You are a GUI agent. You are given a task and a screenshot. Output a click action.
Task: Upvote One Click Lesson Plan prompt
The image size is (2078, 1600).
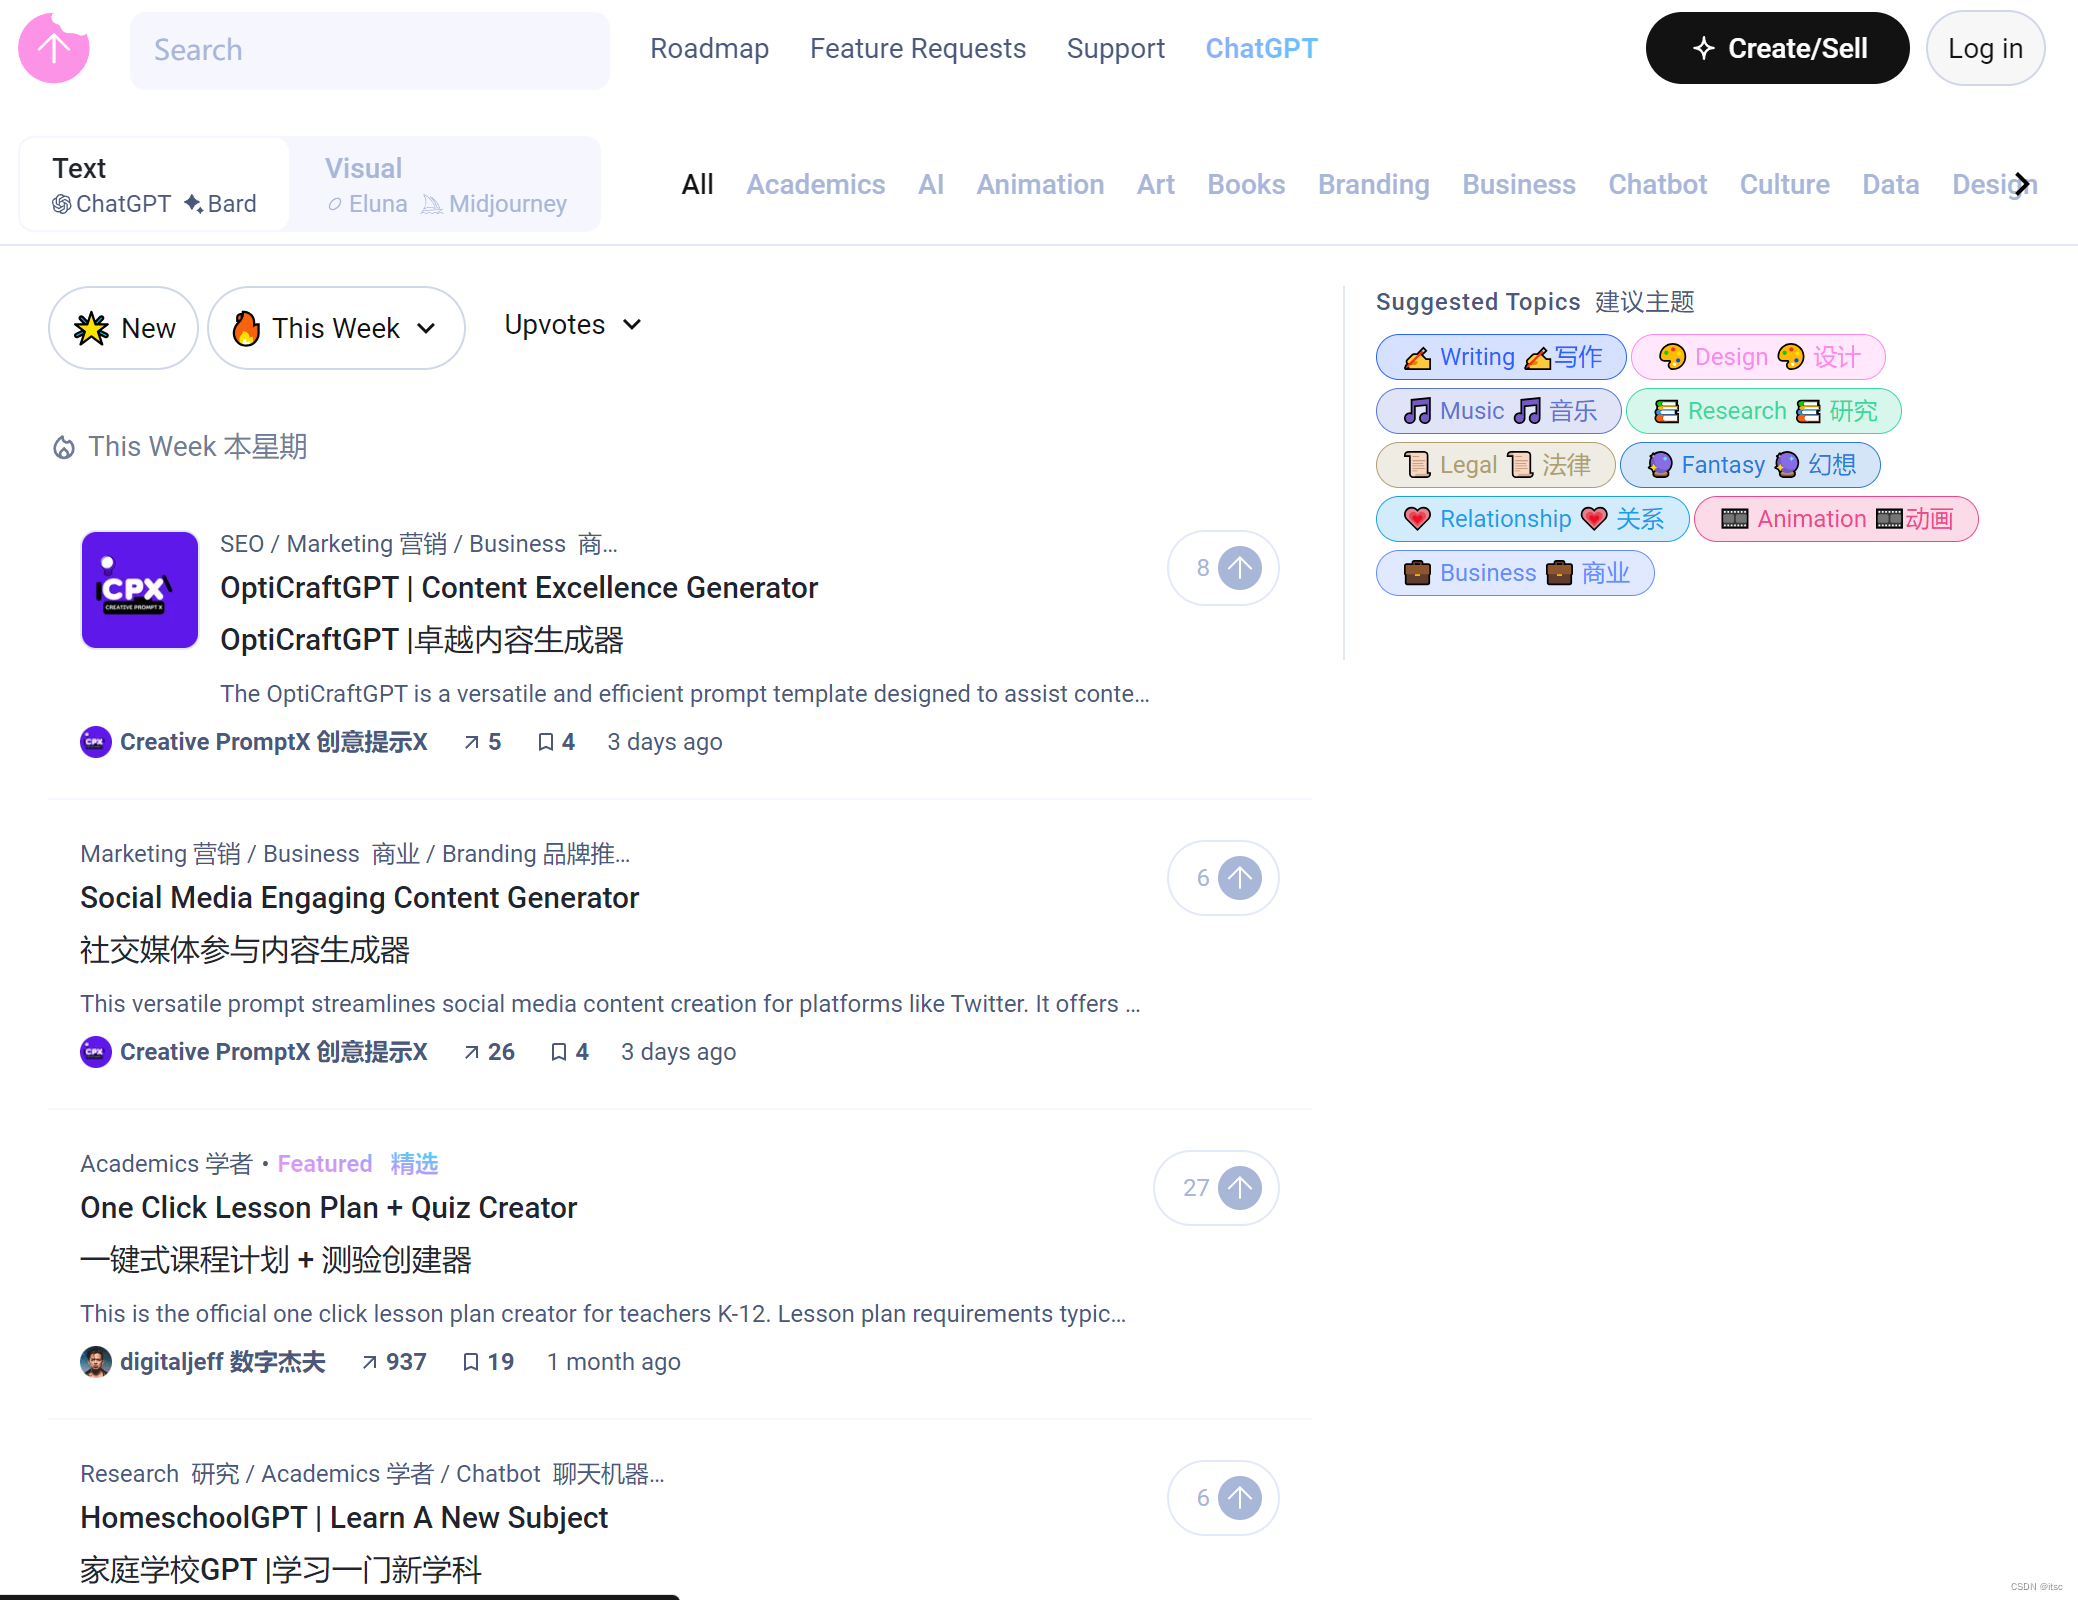click(x=1239, y=1188)
